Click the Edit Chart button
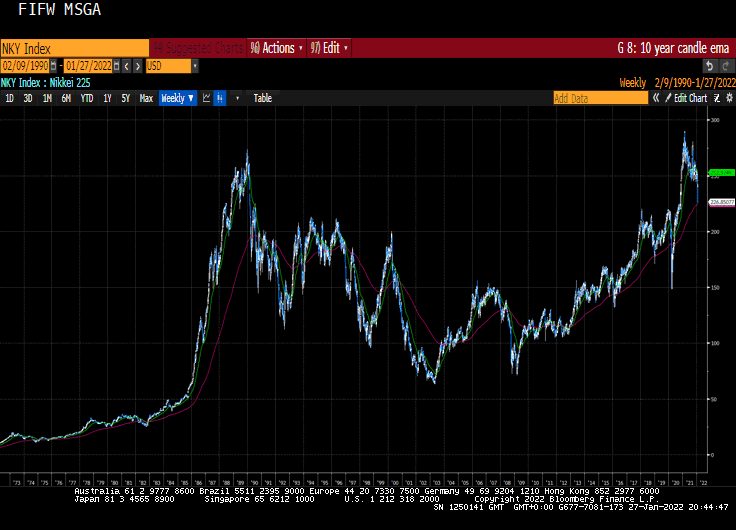Viewport: 736px width, 530px height. tap(688, 98)
